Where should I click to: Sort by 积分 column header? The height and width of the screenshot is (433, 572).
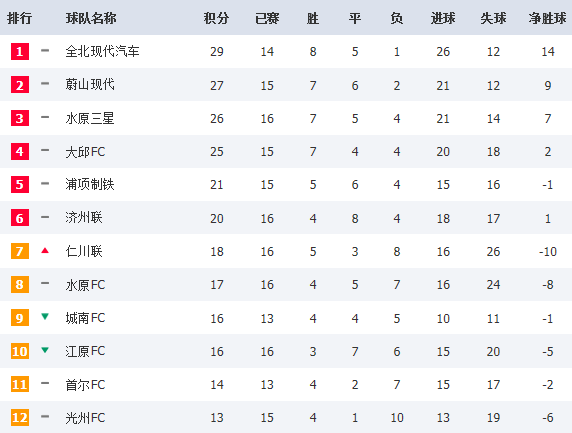pos(216,18)
